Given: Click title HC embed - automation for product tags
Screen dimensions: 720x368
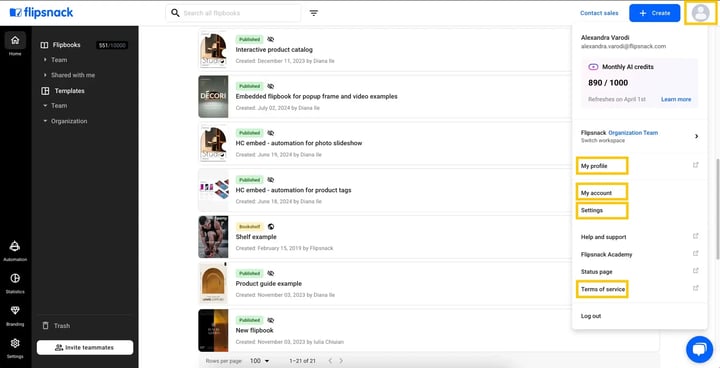Looking at the screenshot, I should click(x=293, y=190).
